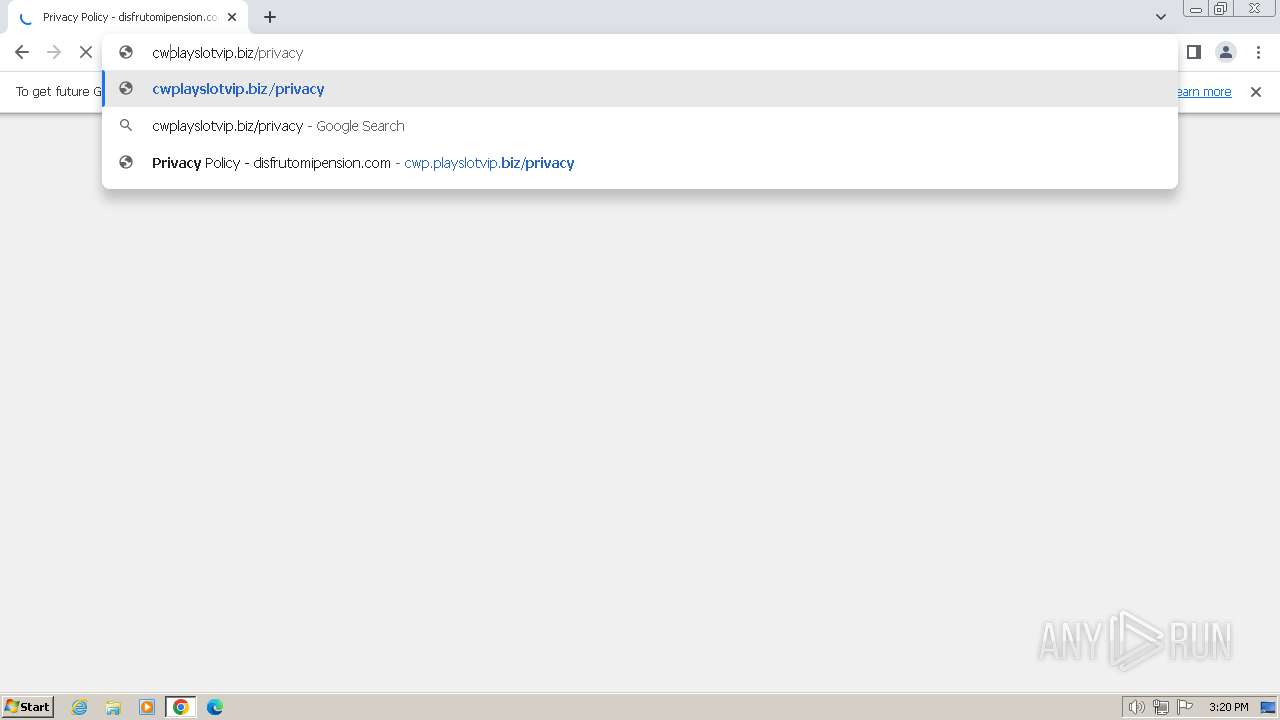This screenshot has width=1280, height=720.
Task: Click the 3:20 PM system clock
Action: 1228,707
